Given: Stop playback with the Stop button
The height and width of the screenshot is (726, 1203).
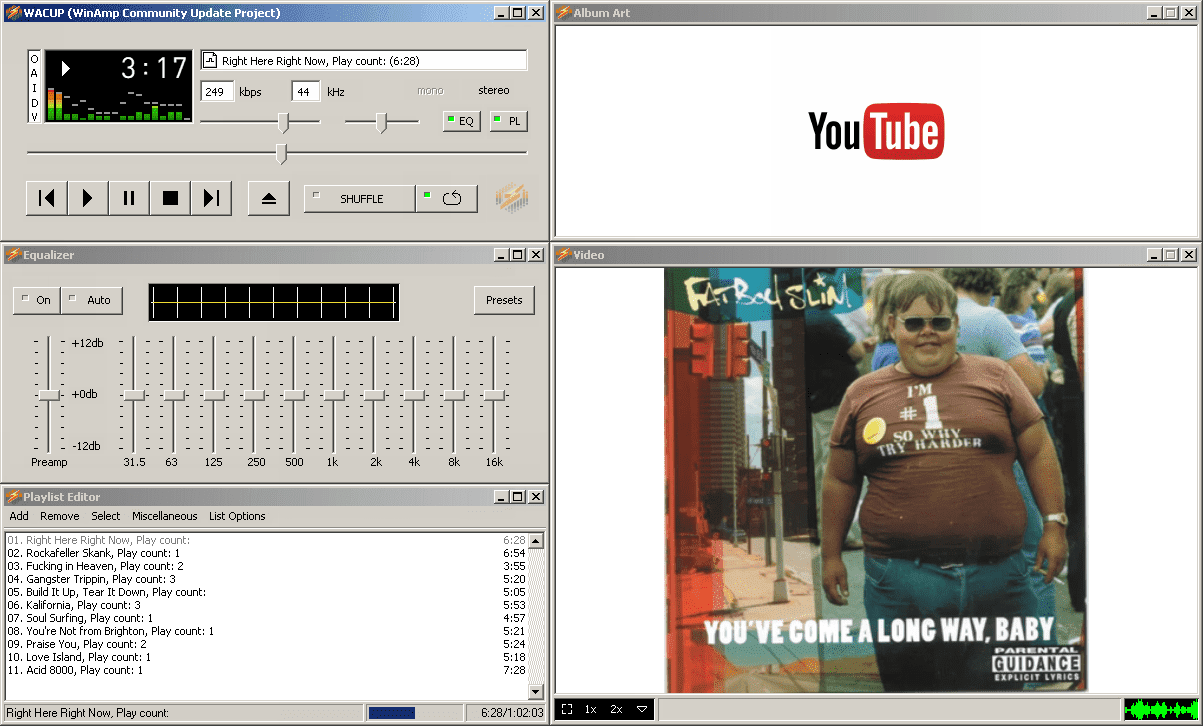Looking at the screenshot, I should (x=170, y=198).
